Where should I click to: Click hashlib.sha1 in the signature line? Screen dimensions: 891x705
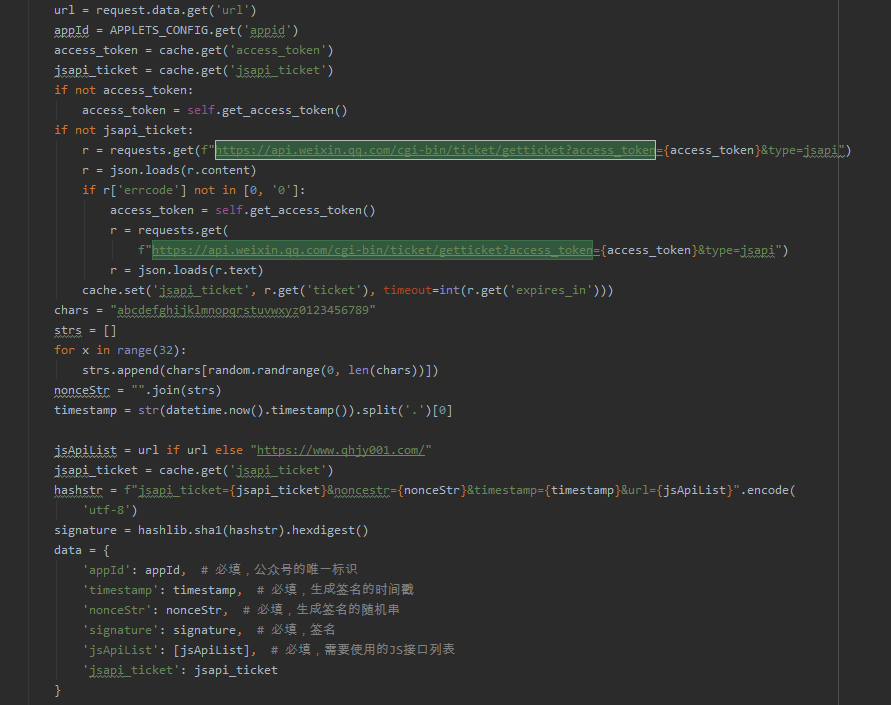coord(180,530)
